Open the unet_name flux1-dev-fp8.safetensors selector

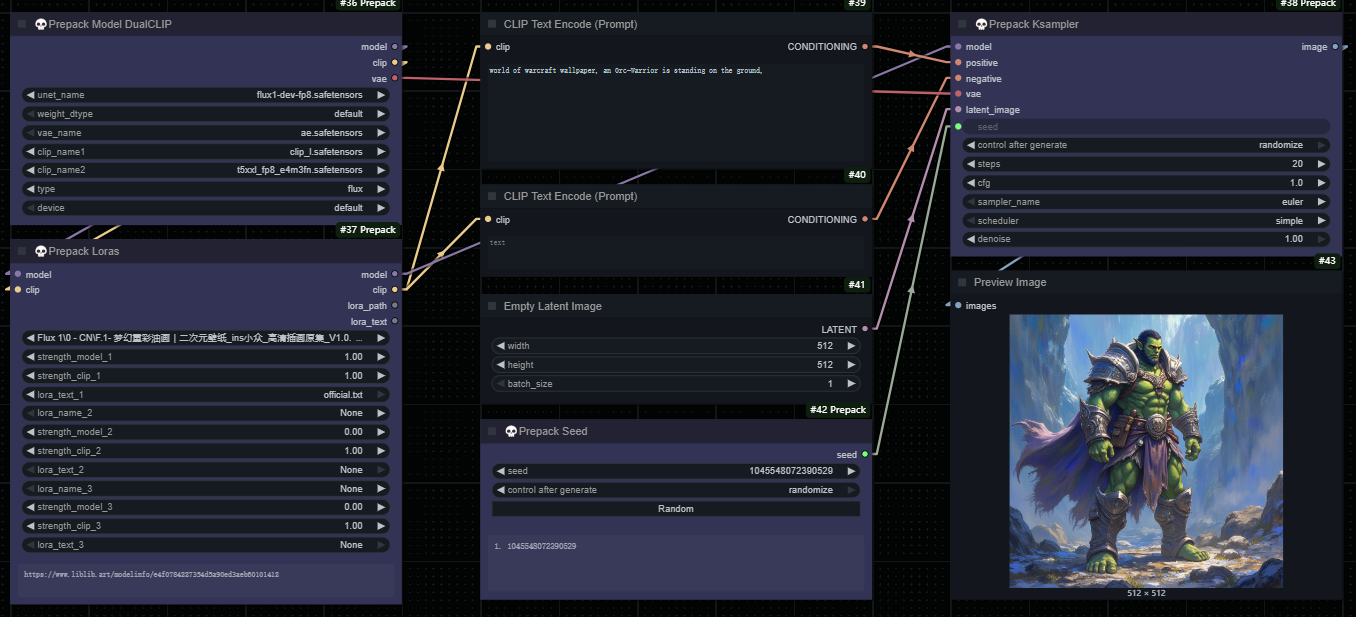tap(206, 95)
